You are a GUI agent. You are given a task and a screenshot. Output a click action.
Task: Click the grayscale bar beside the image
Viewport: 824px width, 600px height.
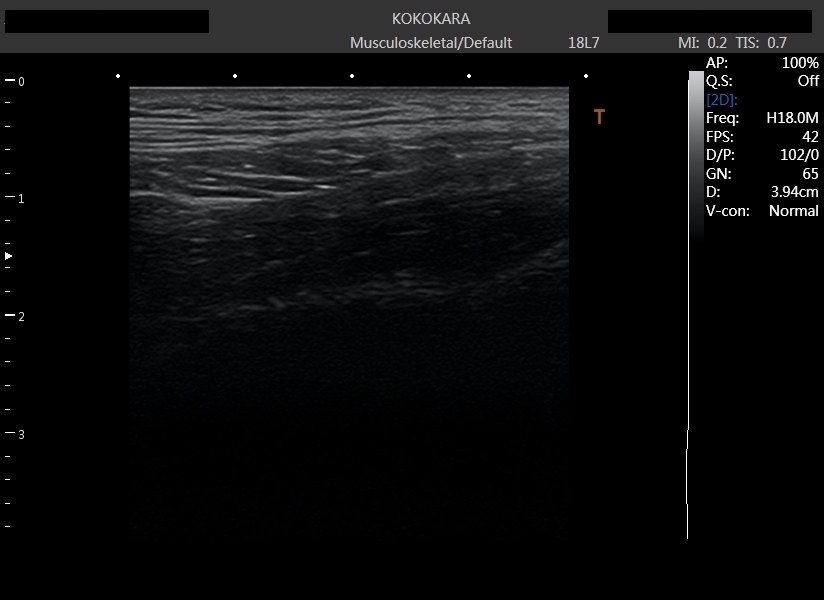[696, 156]
